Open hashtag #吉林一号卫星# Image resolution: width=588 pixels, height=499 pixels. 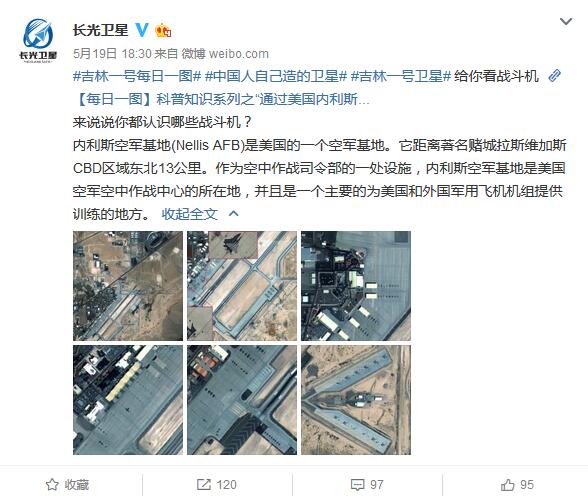click(400, 76)
